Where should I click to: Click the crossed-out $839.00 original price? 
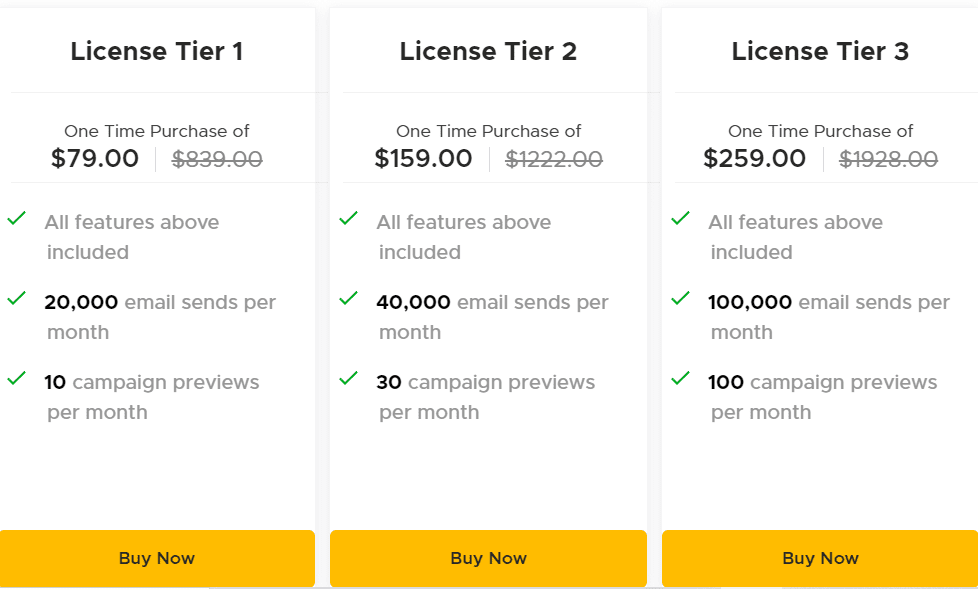pyautogui.click(x=217, y=158)
